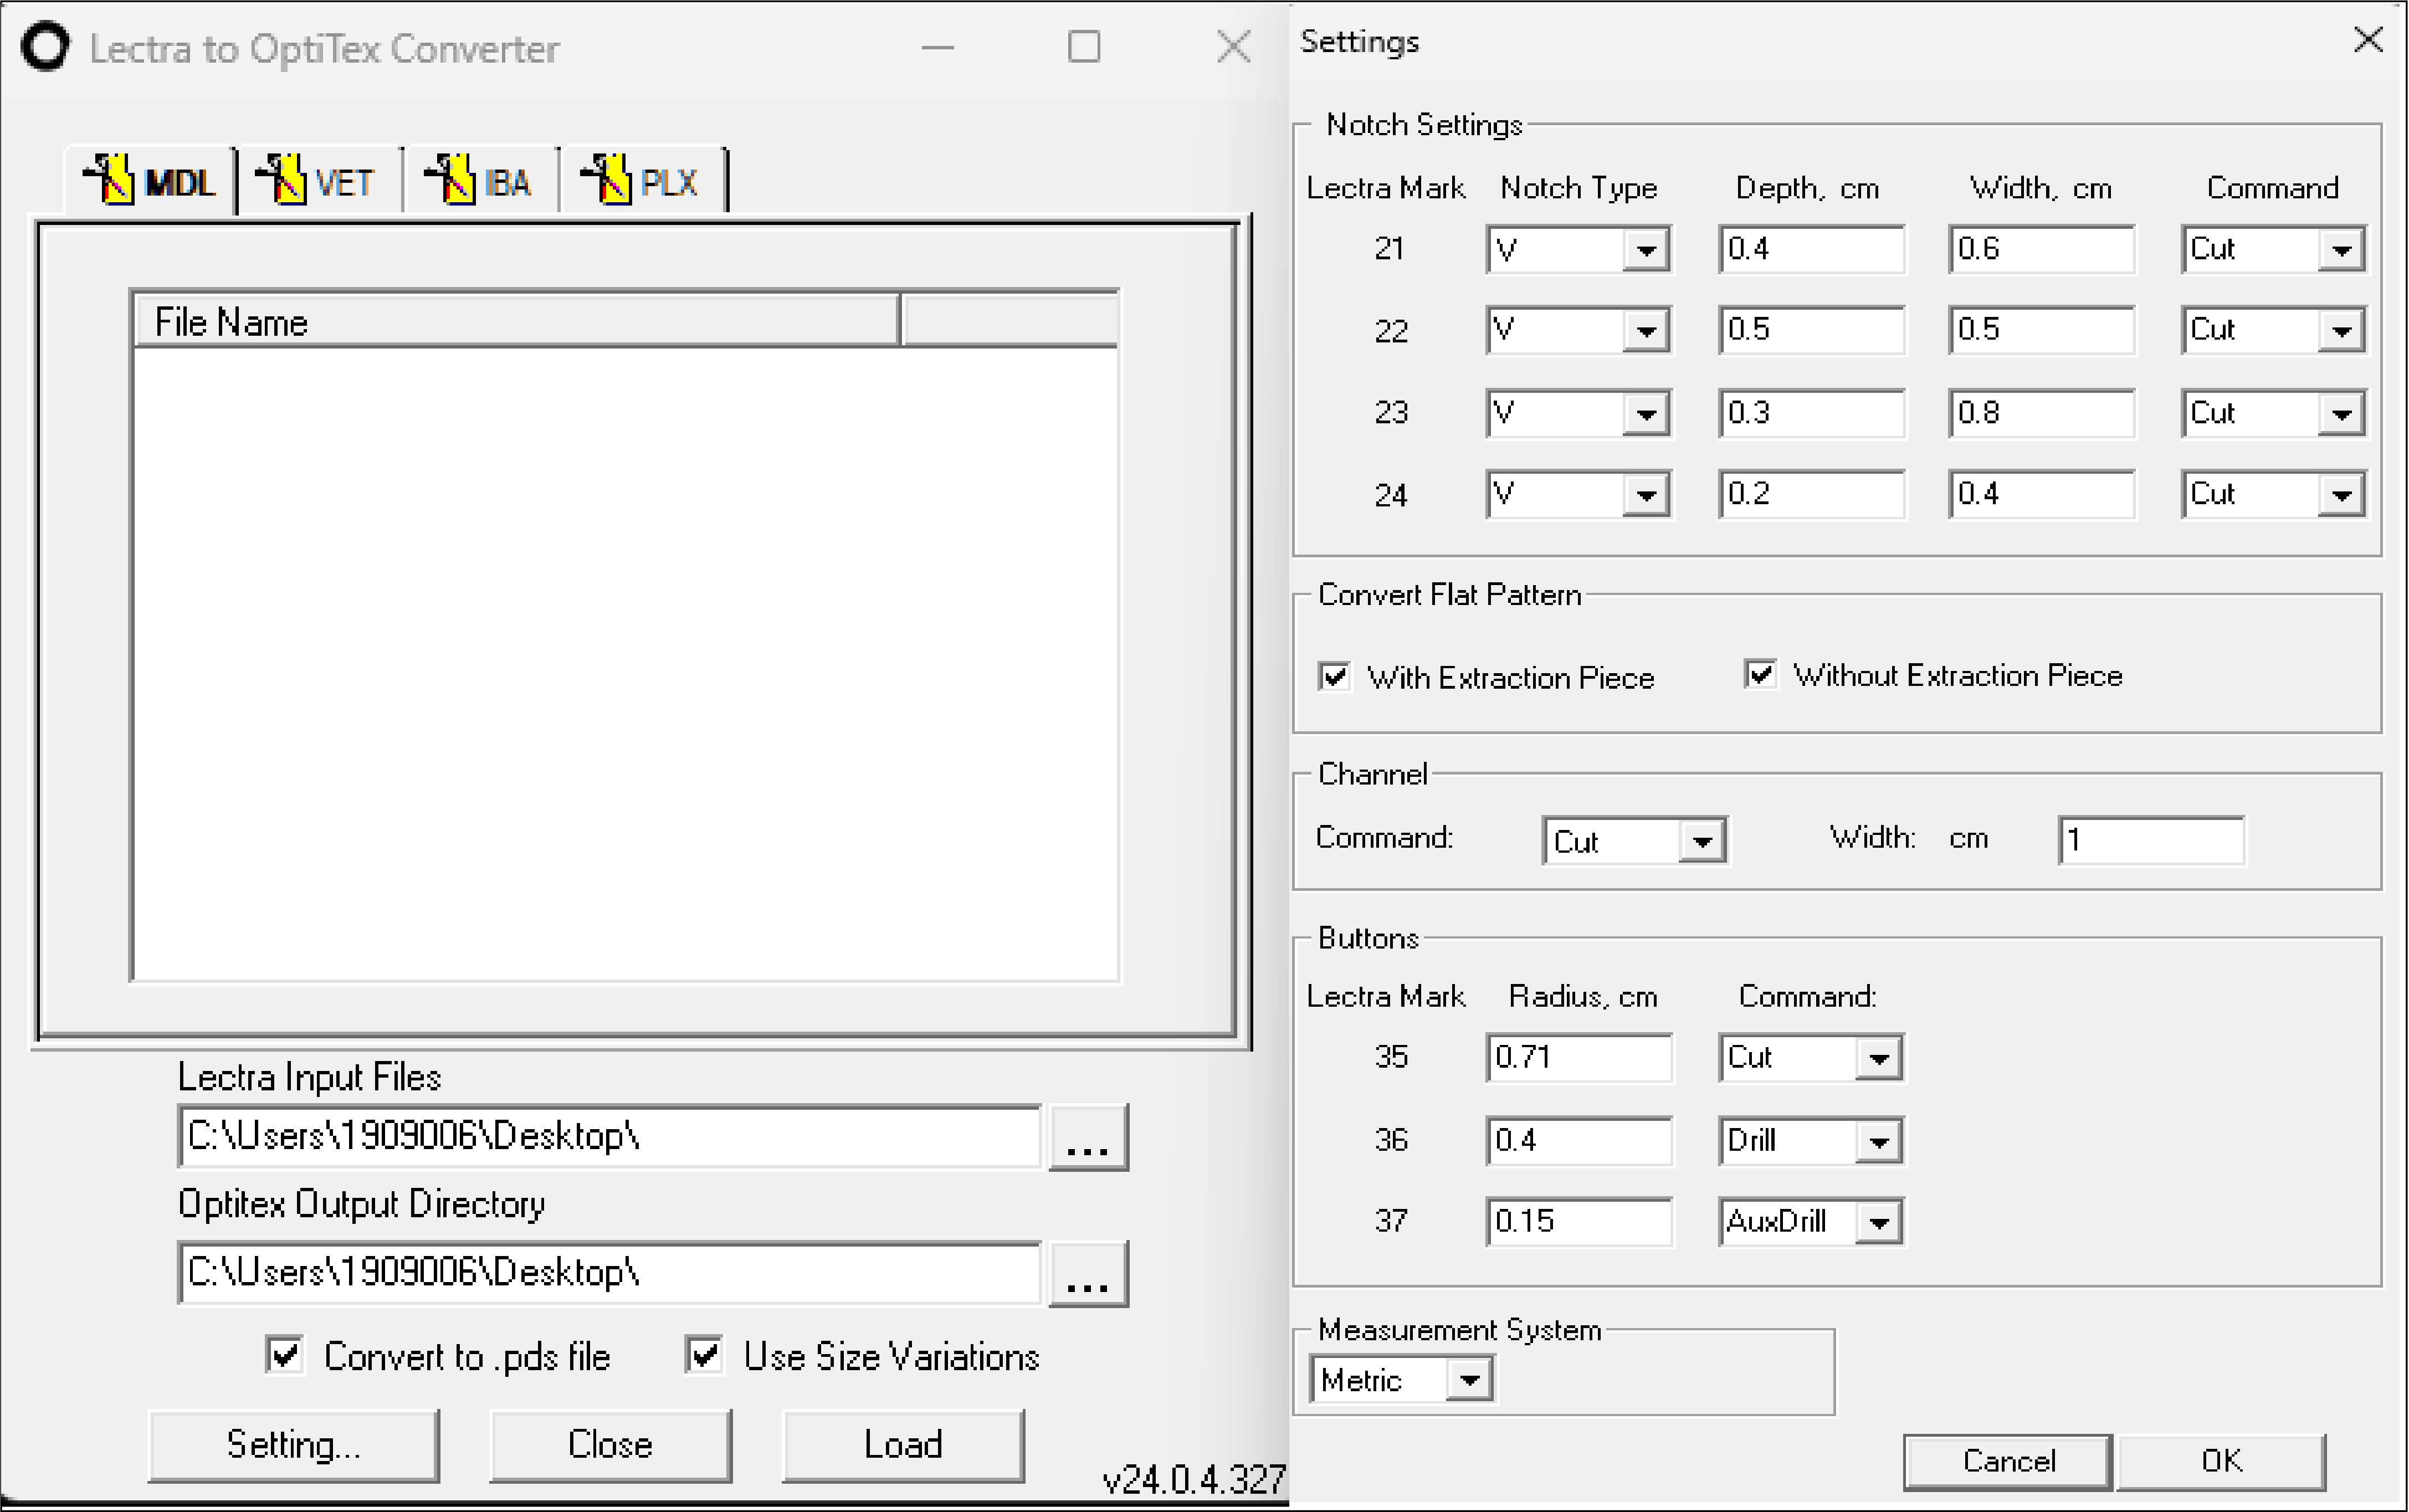Click the Optitex Output Directory path field
The width and height of the screenshot is (2409, 1512).
pyautogui.click(x=609, y=1273)
